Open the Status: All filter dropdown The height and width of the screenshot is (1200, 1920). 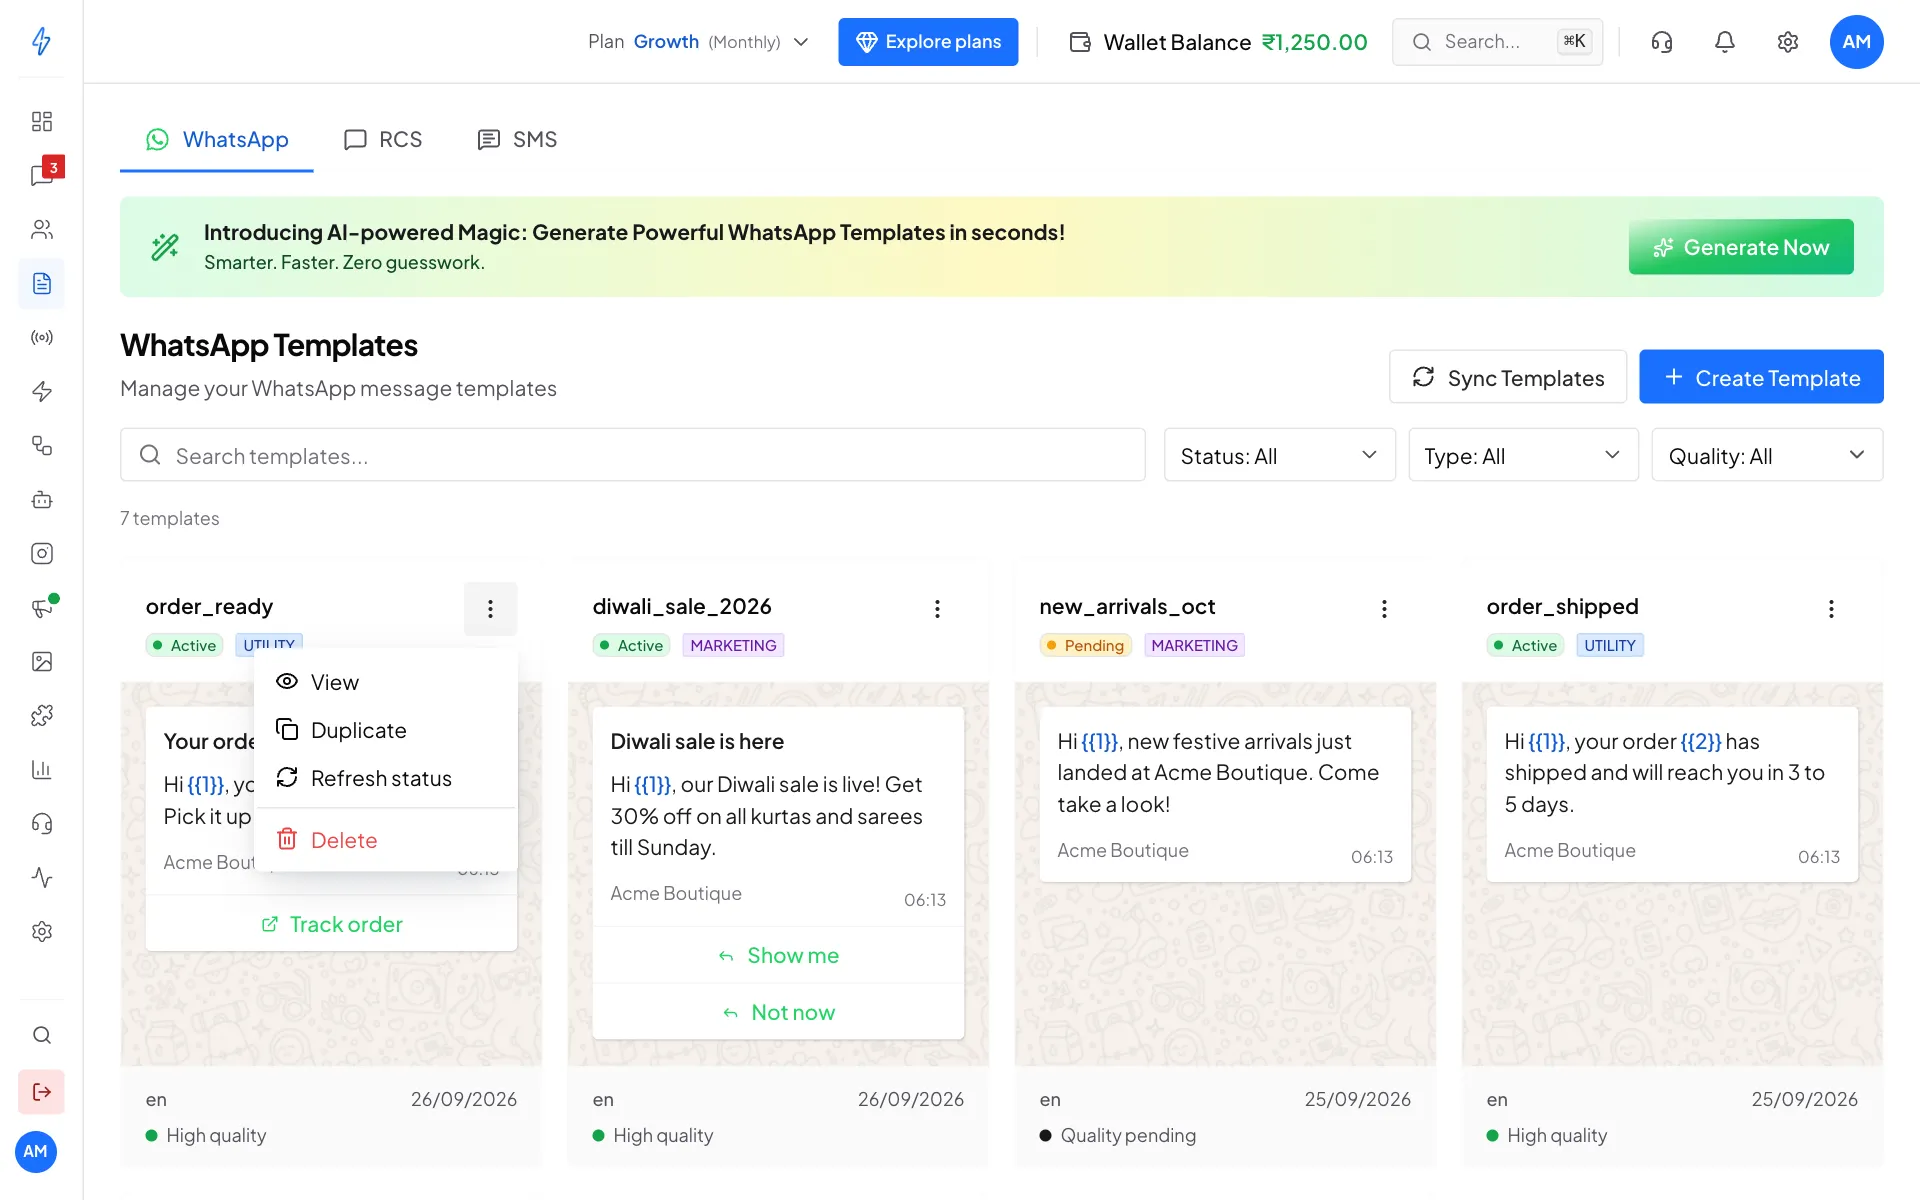[x=1279, y=455]
